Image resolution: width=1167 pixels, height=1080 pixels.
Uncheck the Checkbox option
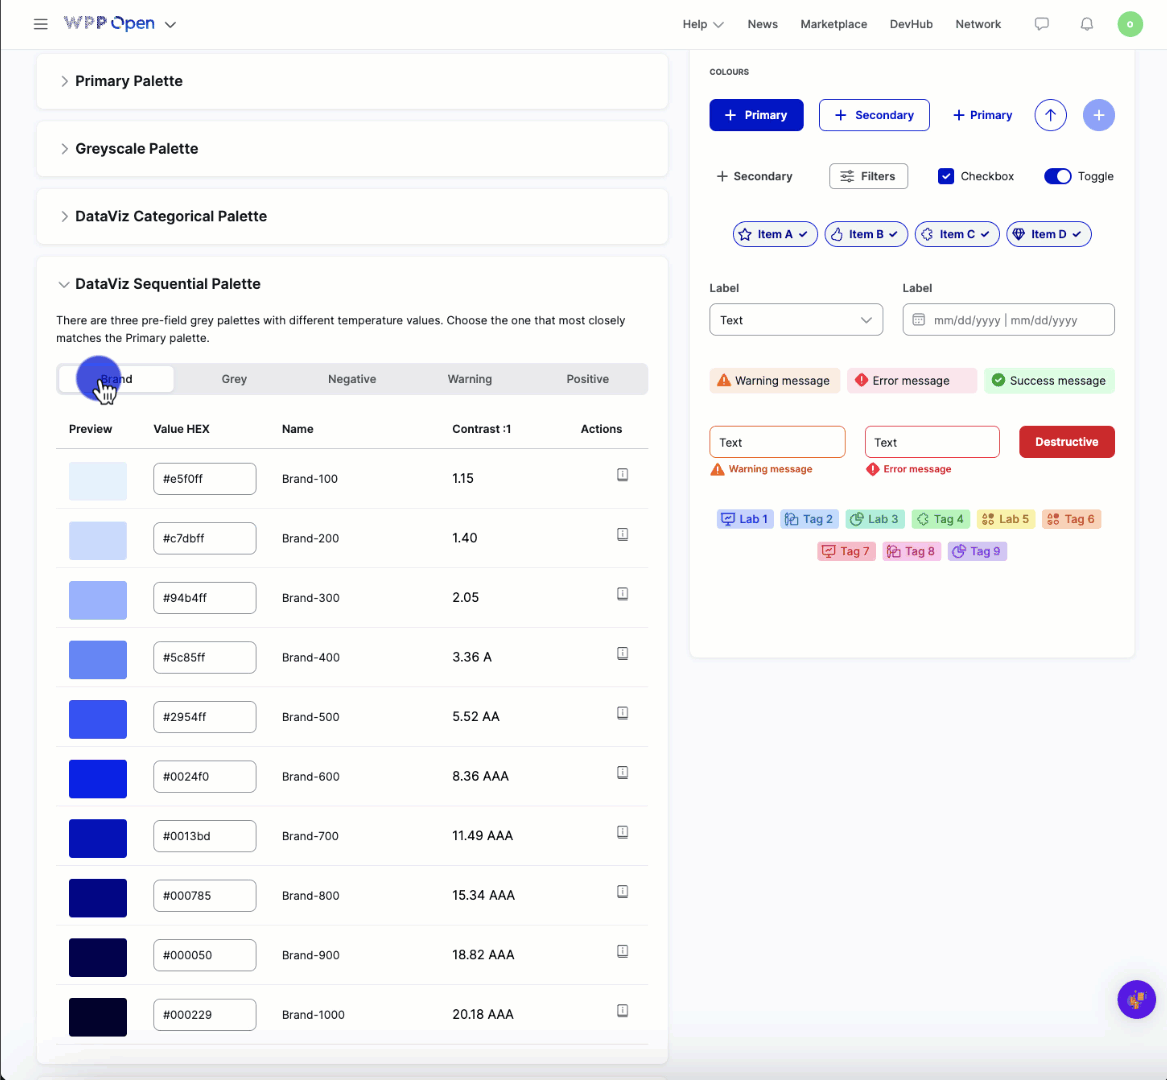pos(946,176)
